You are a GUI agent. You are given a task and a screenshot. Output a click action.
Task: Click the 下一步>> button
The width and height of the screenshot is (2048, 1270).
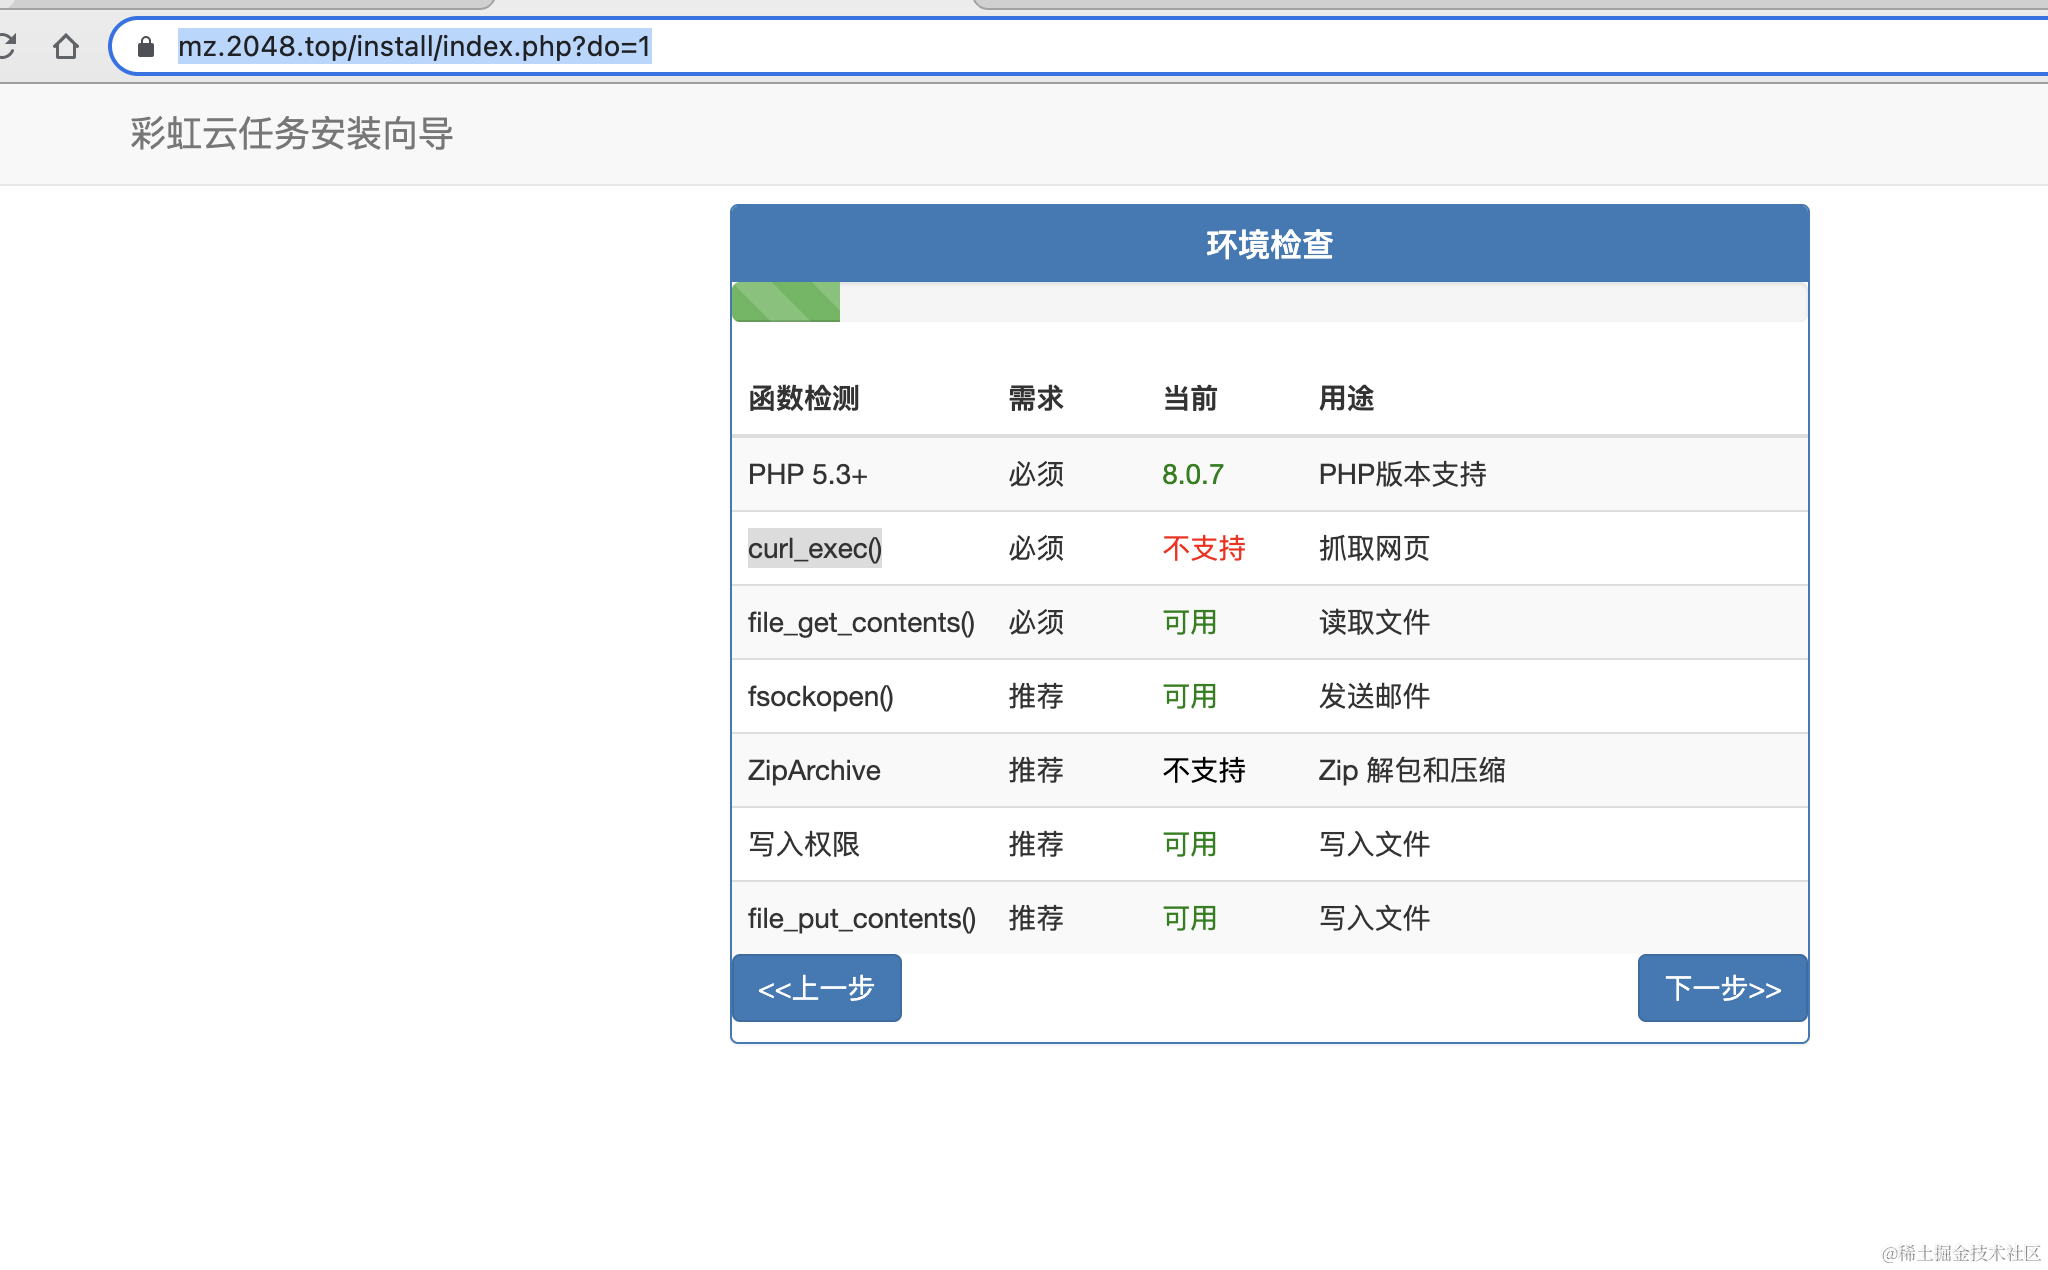1722,988
